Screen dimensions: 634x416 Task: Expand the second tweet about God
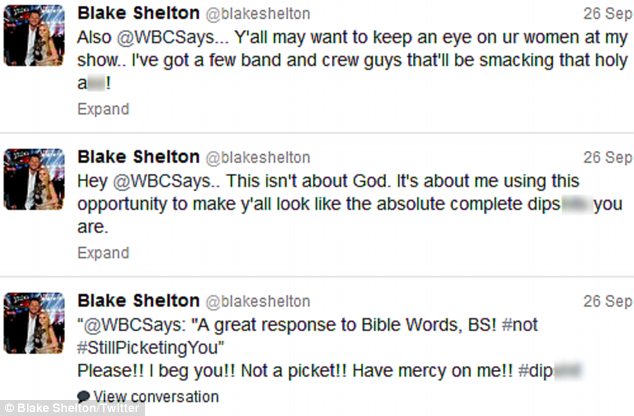click(x=103, y=253)
